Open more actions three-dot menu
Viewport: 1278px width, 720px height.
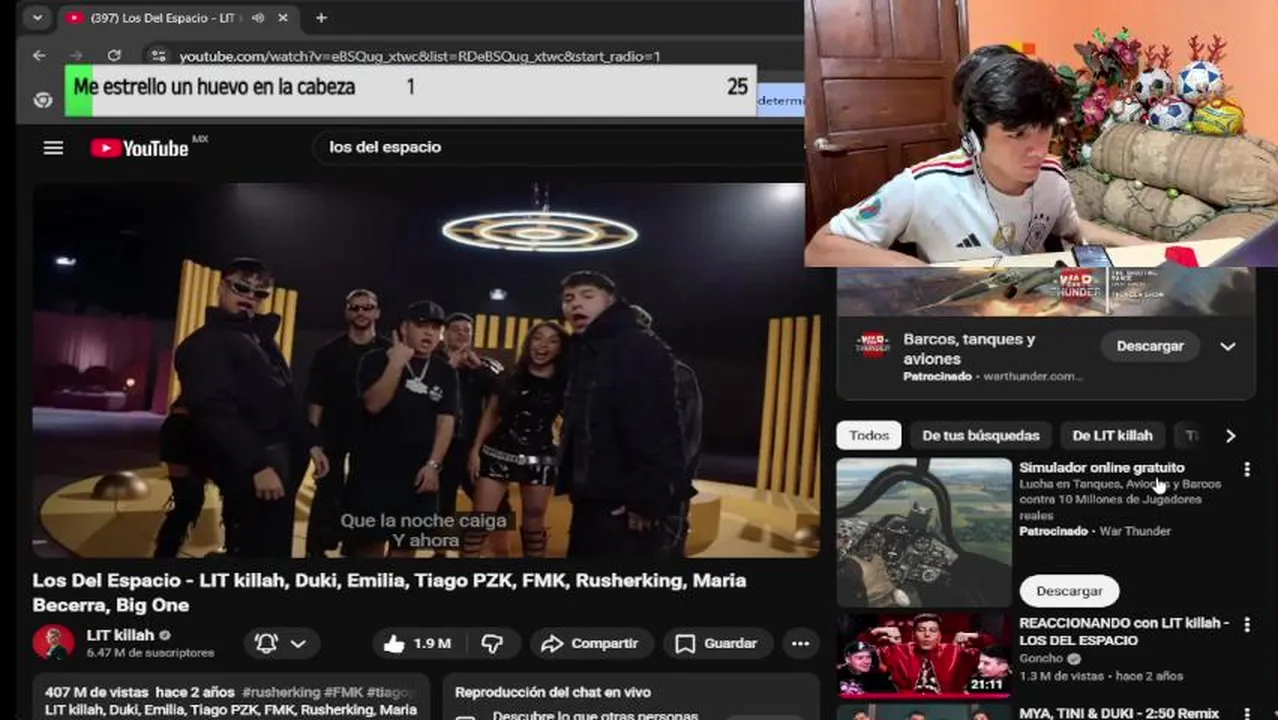(x=800, y=644)
